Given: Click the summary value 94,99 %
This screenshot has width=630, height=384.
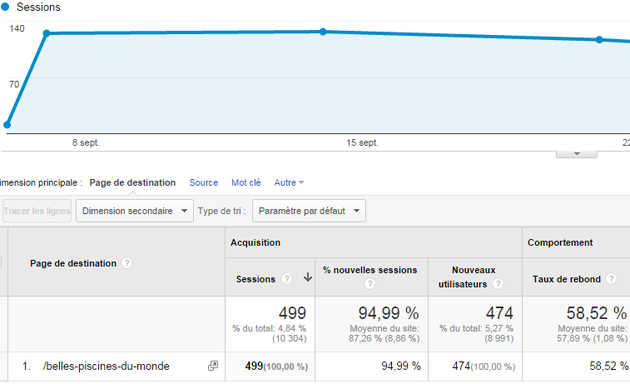Looking at the screenshot, I should pos(389,313).
